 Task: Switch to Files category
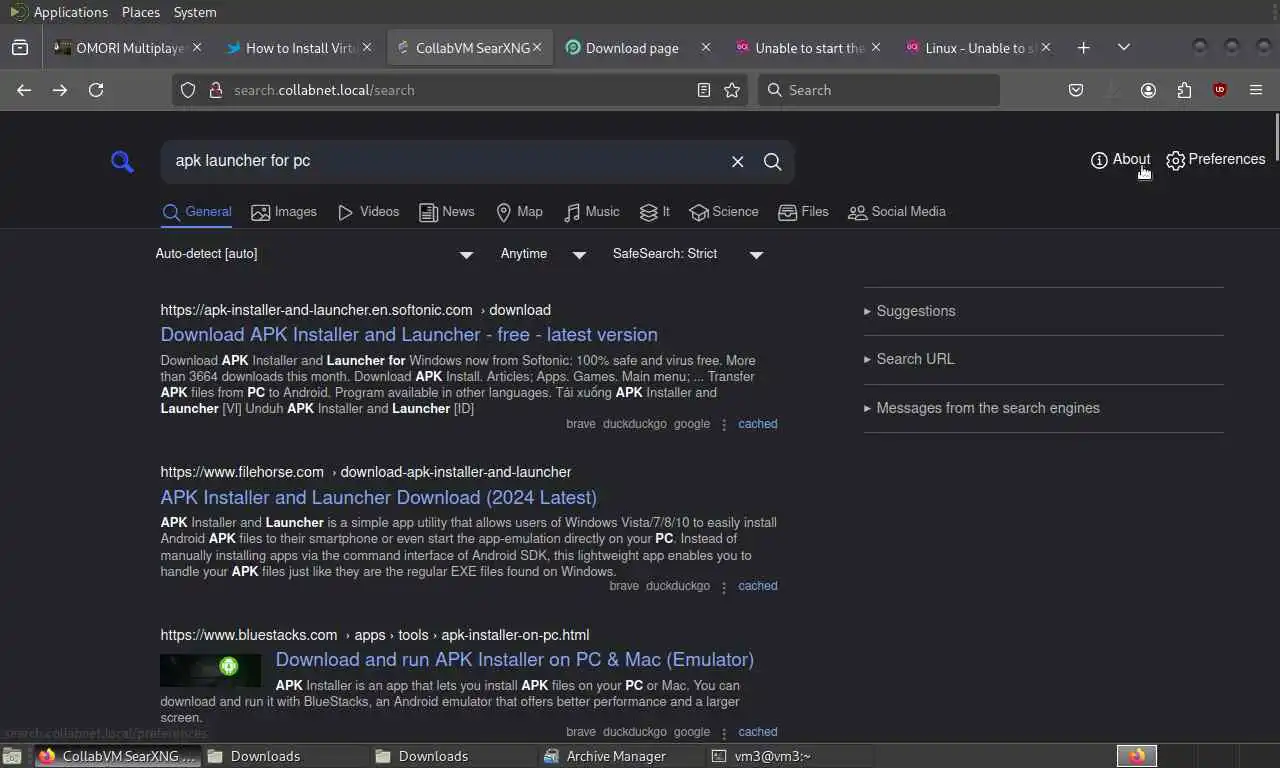click(x=803, y=212)
